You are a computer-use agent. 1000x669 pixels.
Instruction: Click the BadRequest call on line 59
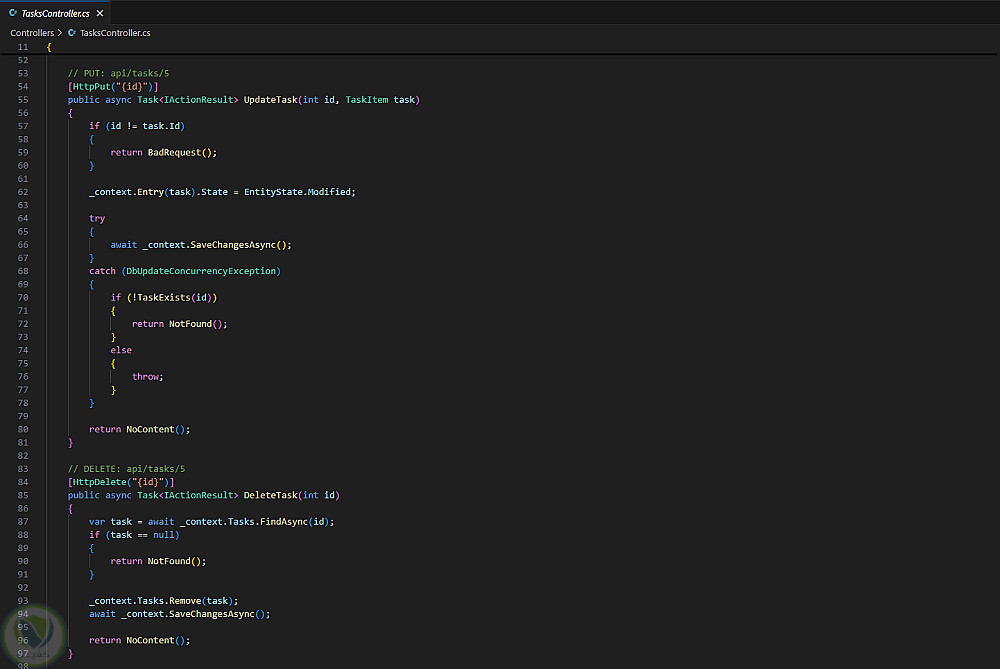pos(176,152)
